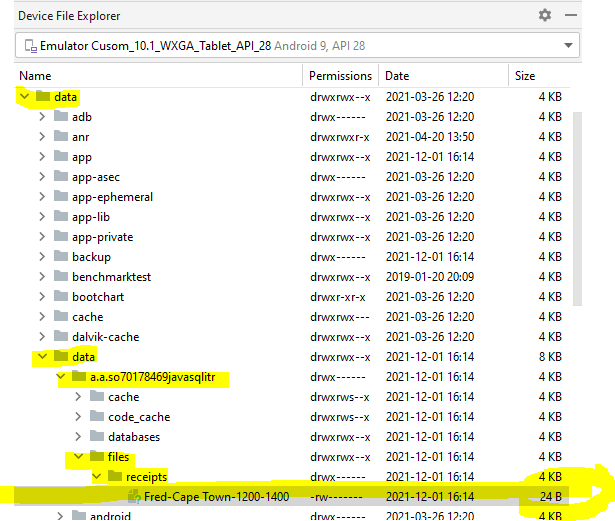
Task: Select the app-ephemeral folder icon
Action: pos(61,196)
